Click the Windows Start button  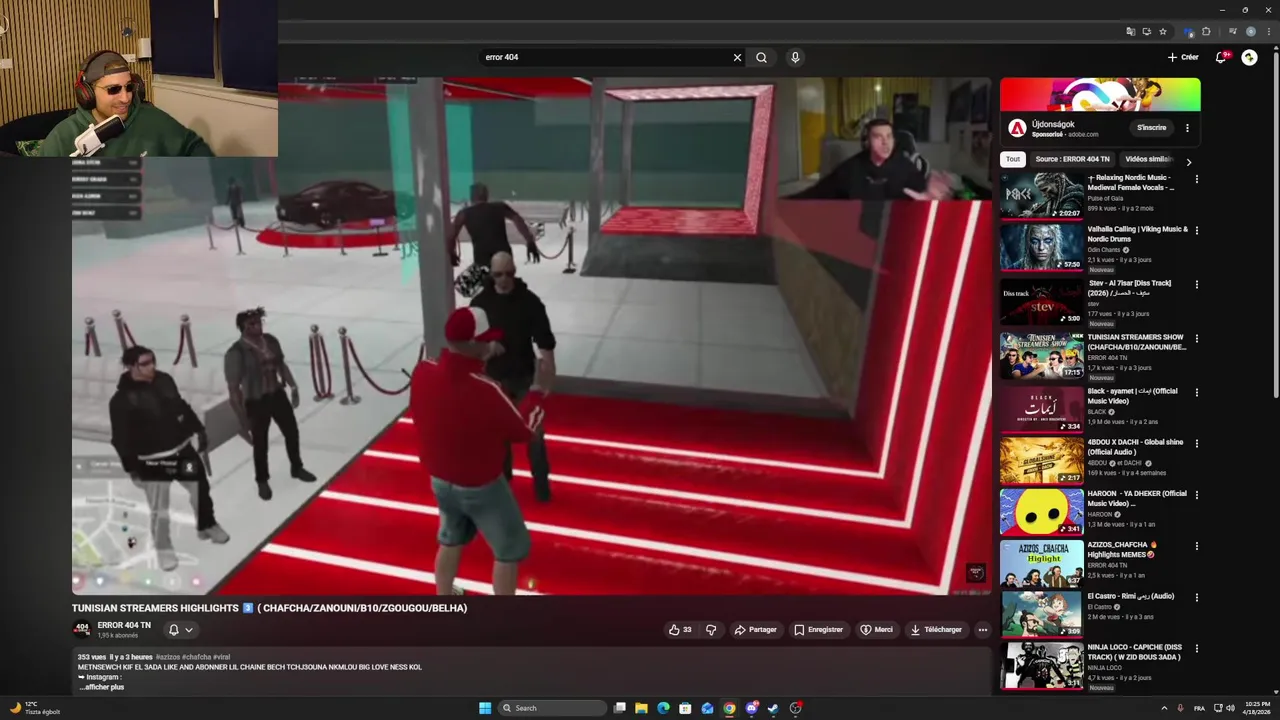point(485,708)
